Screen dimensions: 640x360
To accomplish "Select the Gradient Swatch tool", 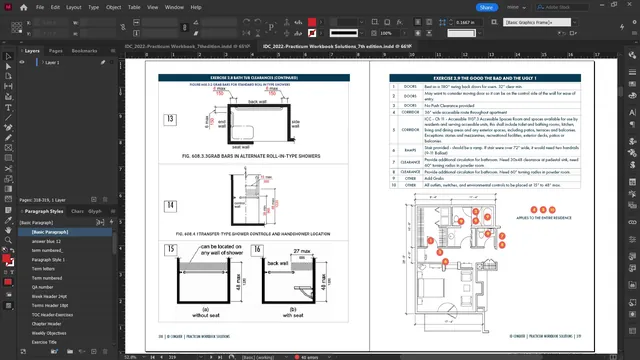I will pyautogui.click(x=8, y=189).
